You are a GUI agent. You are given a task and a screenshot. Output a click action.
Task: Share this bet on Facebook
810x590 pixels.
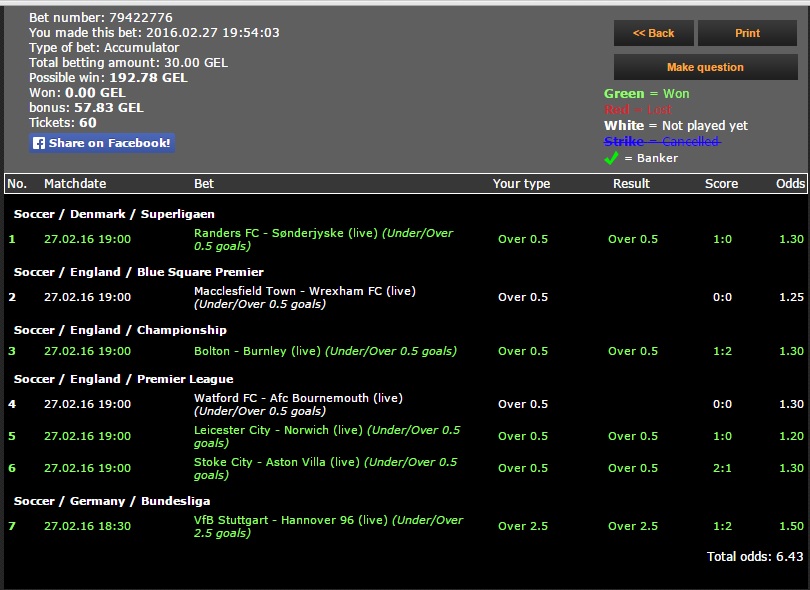click(x=102, y=143)
